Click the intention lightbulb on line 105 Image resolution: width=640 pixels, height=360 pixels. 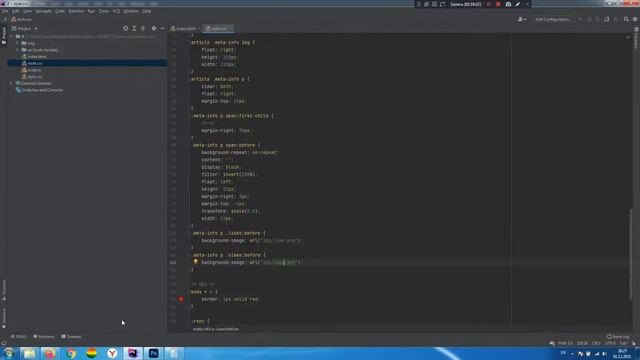196,262
